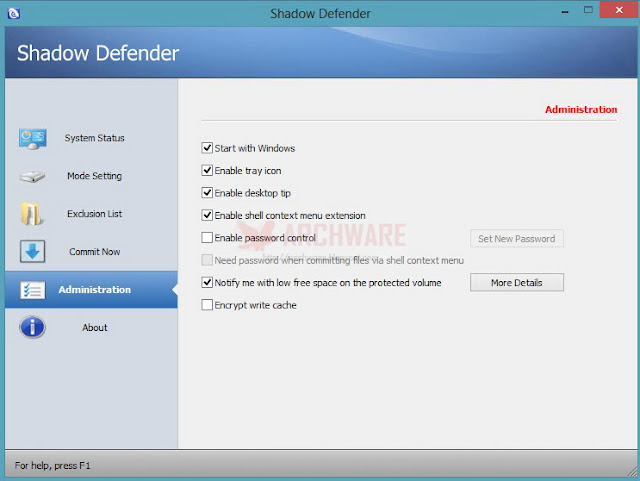This screenshot has width=640, height=481.
Task: Click the 'For help, press F1' status text
Action: point(53,465)
